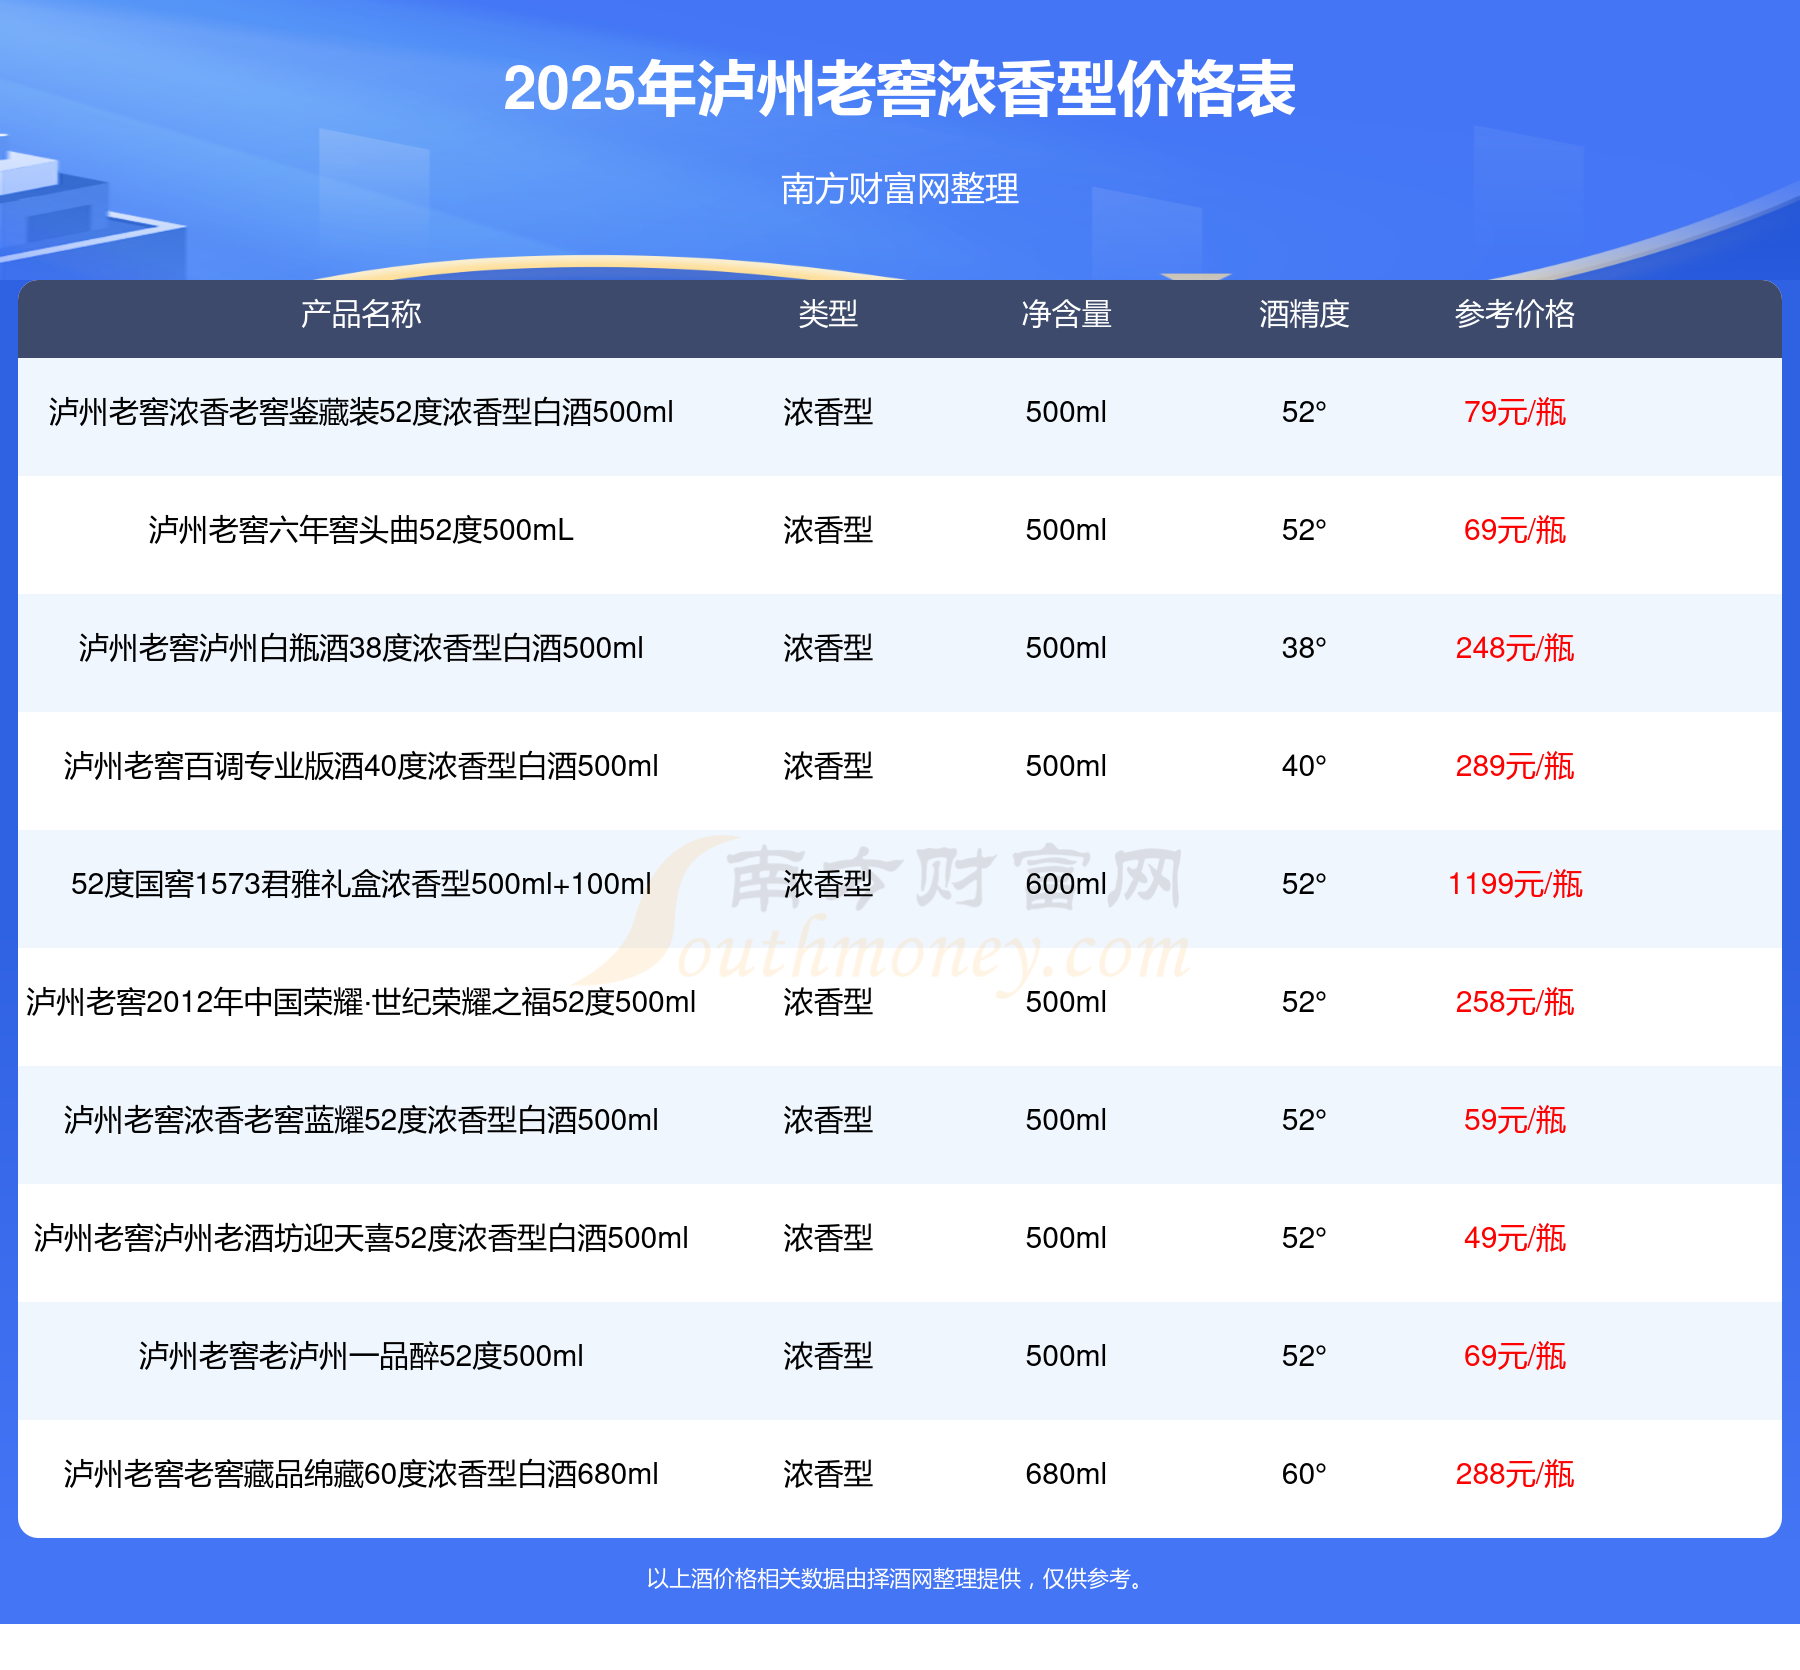Image resolution: width=1800 pixels, height=1670 pixels.
Task: Click the 69元/瓶 price in 一品醉 row
Action: 1515,1356
